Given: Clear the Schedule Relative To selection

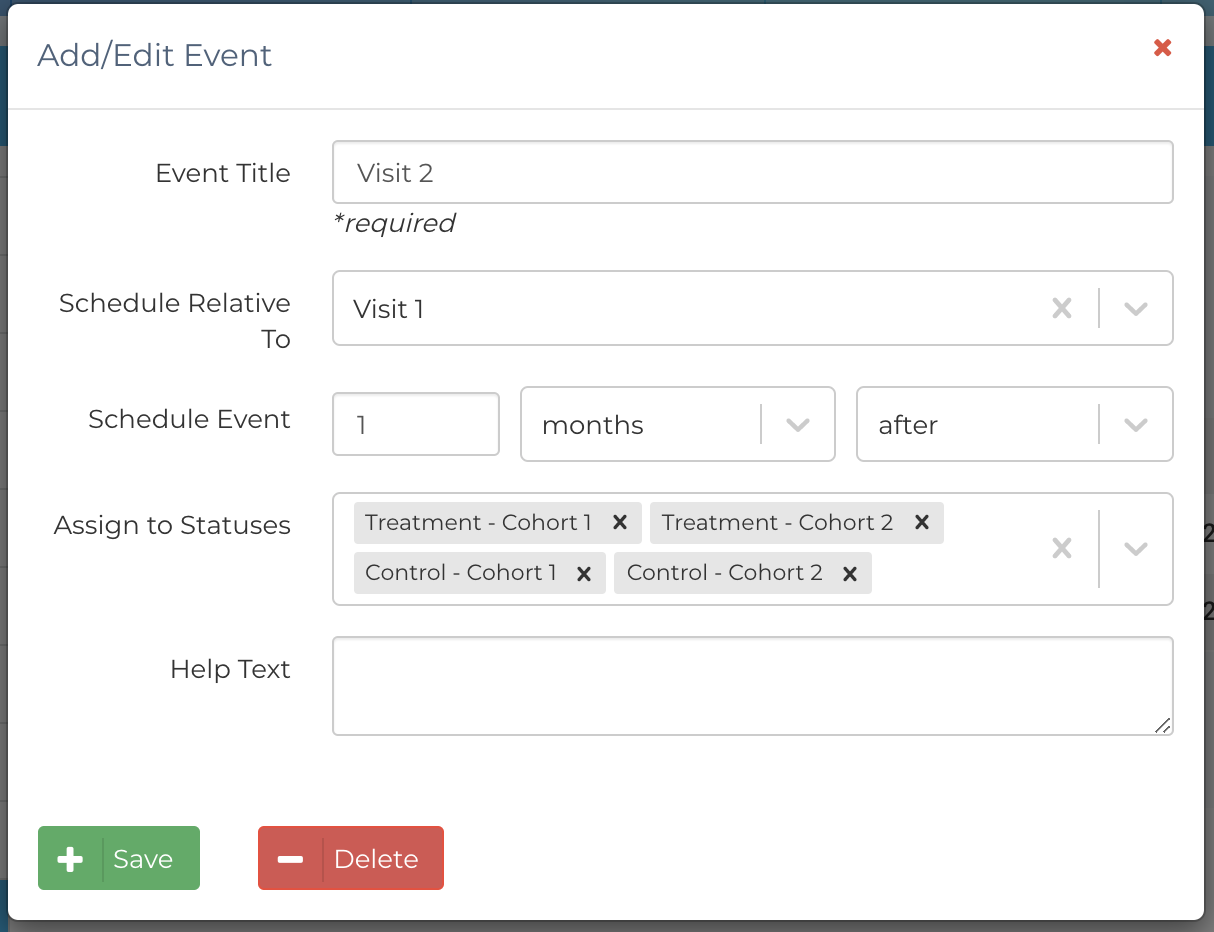Looking at the screenshot, I should (1062, 309).
